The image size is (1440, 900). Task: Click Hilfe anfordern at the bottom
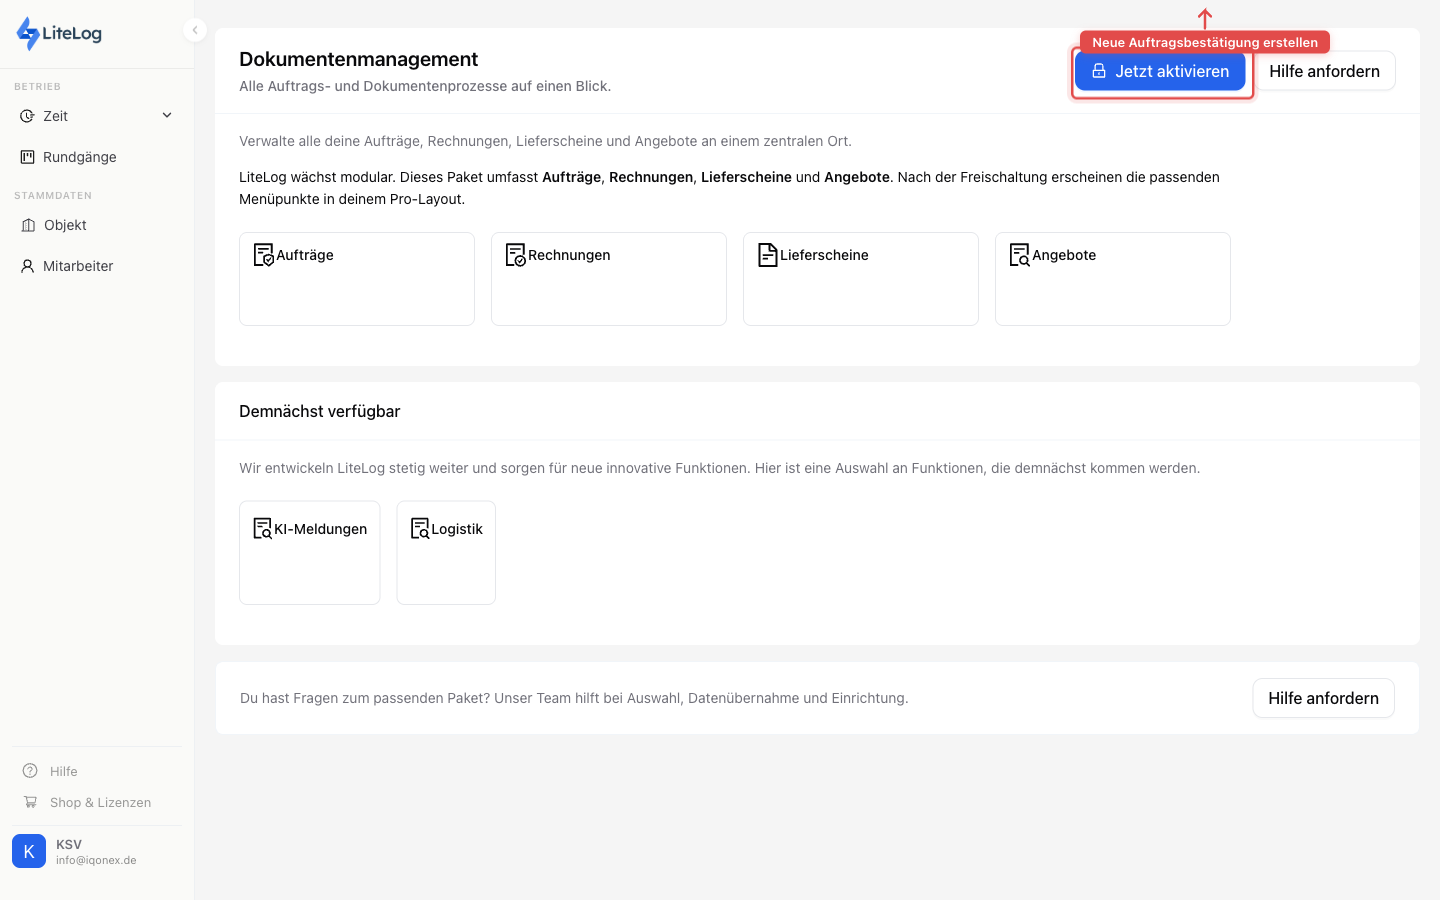point(1323,698)
